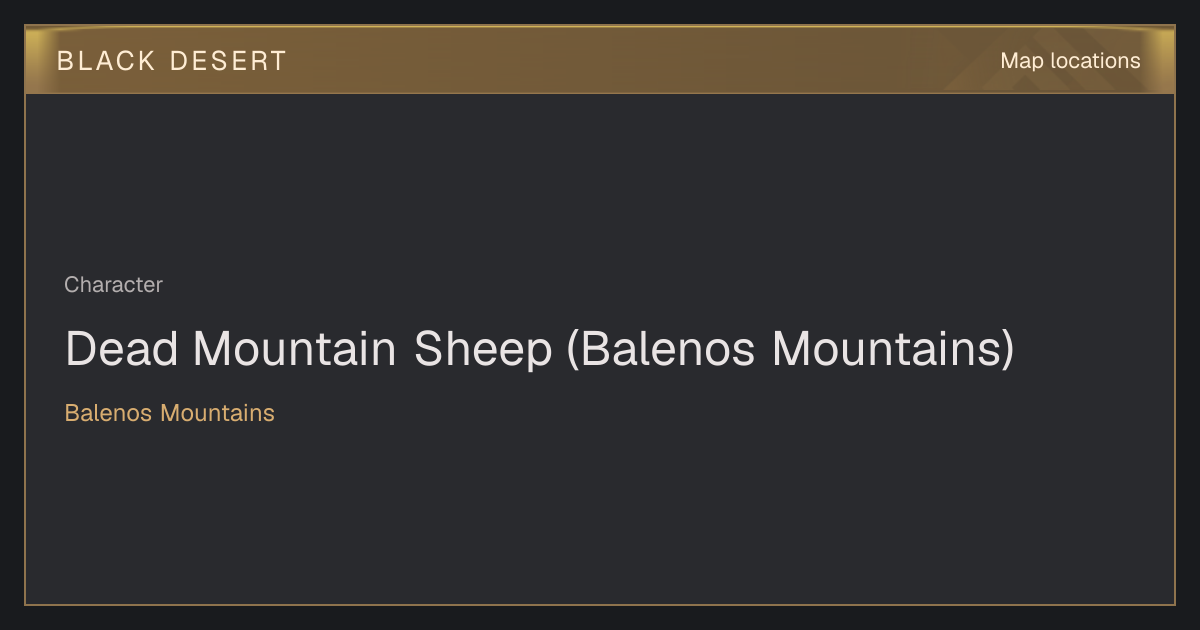Click the empty card area above Character
The image size is (1200, 630).
[x=600, y=180]
